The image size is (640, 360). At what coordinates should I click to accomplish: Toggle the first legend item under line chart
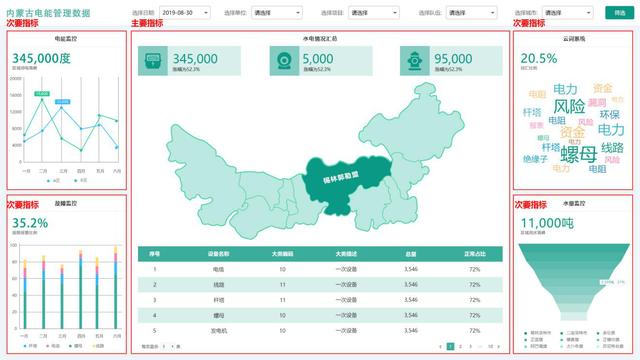[x=53, y=180]
